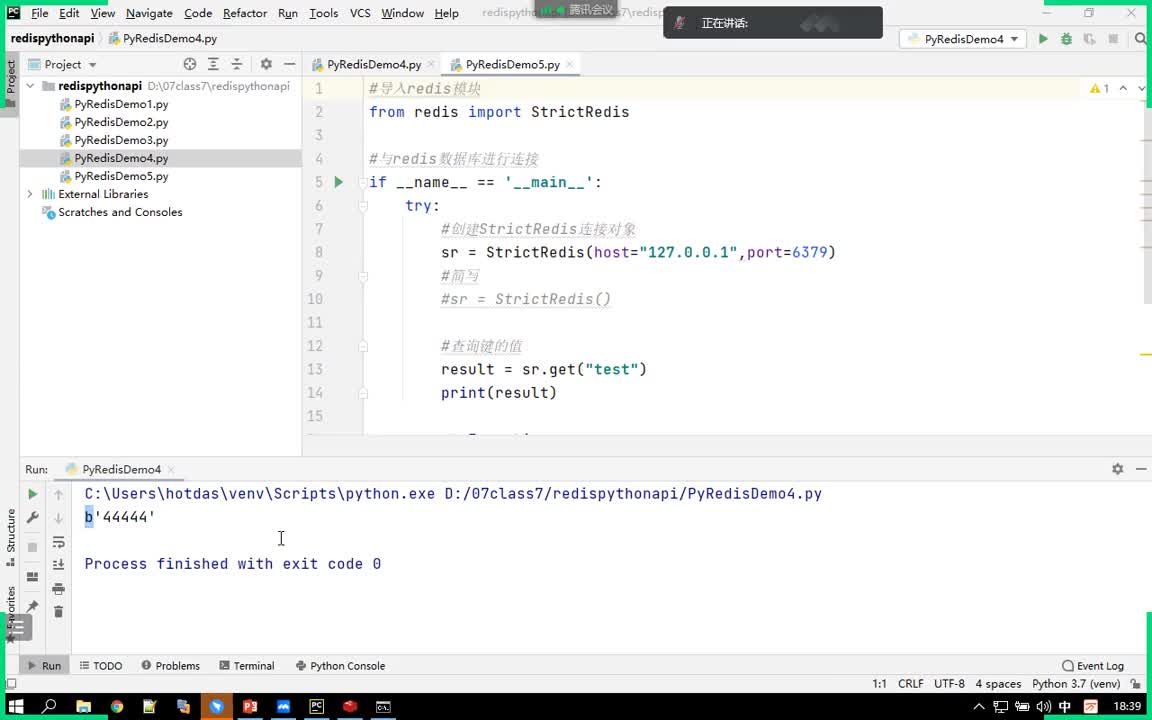Image resolution: width=1152 pixels, height=720 pixels.
Task: Close PyRedisDemo4 Run tab
Action: (x=170, y=469)
